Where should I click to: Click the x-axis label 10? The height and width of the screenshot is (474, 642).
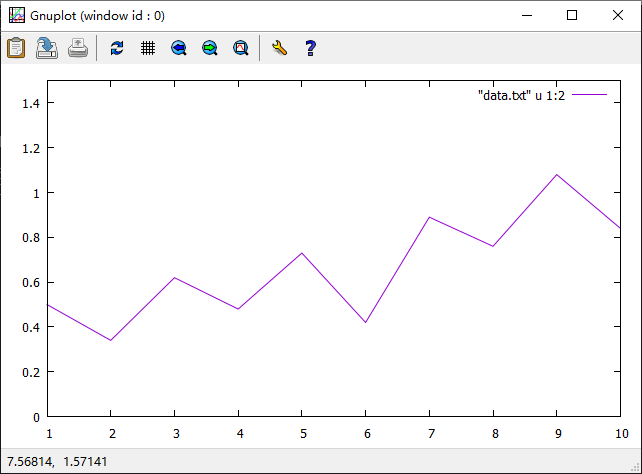622,433
